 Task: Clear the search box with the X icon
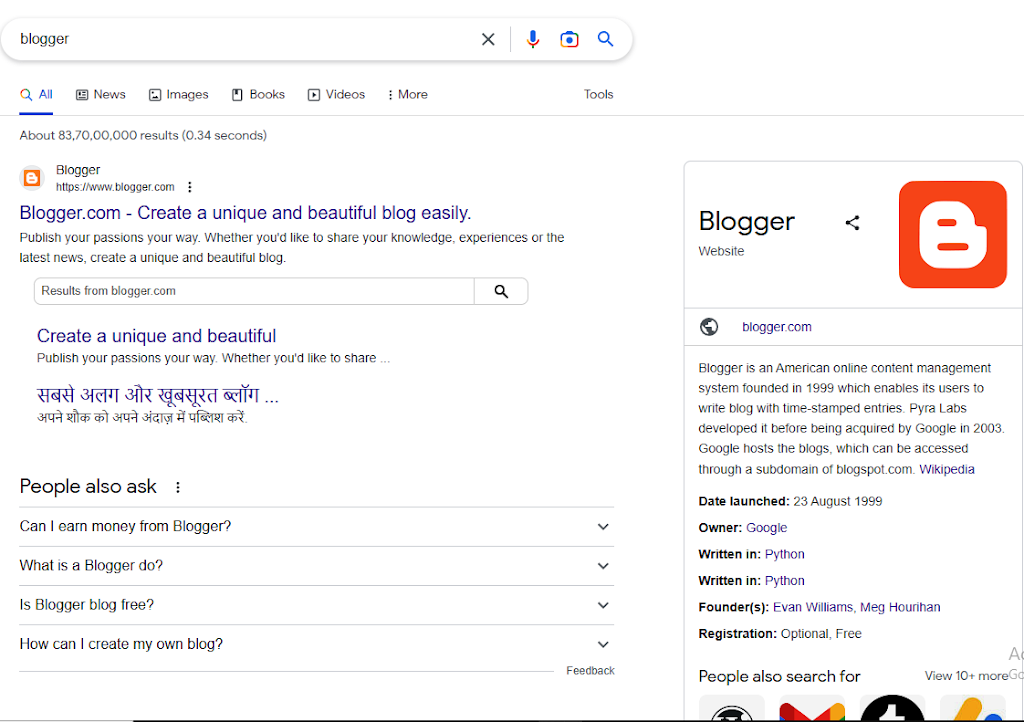[x=488, y=39]
